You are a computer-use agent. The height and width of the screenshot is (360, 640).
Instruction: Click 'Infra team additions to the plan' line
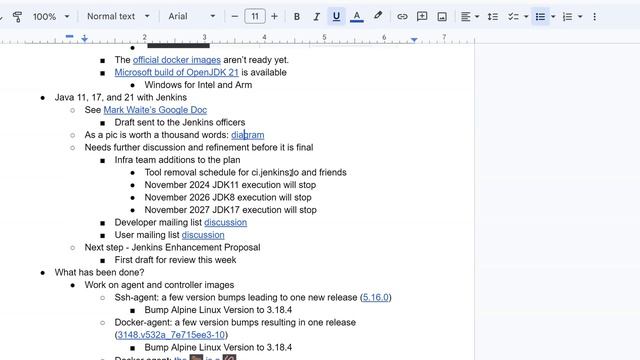[x=177, y=160]
